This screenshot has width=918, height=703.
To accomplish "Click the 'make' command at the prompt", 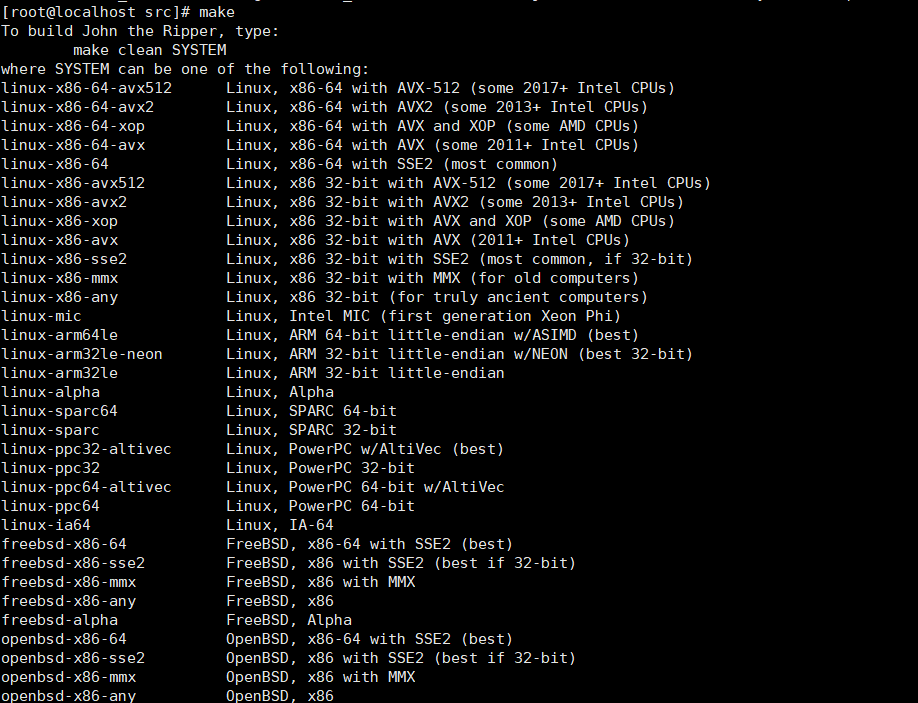I will 217,12.
